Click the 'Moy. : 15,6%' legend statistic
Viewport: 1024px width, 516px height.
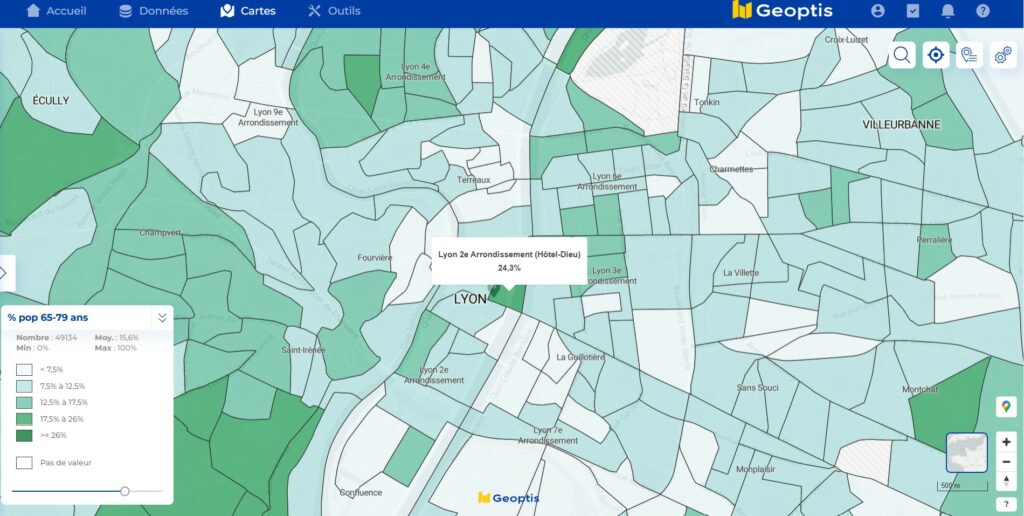(117, 338)
